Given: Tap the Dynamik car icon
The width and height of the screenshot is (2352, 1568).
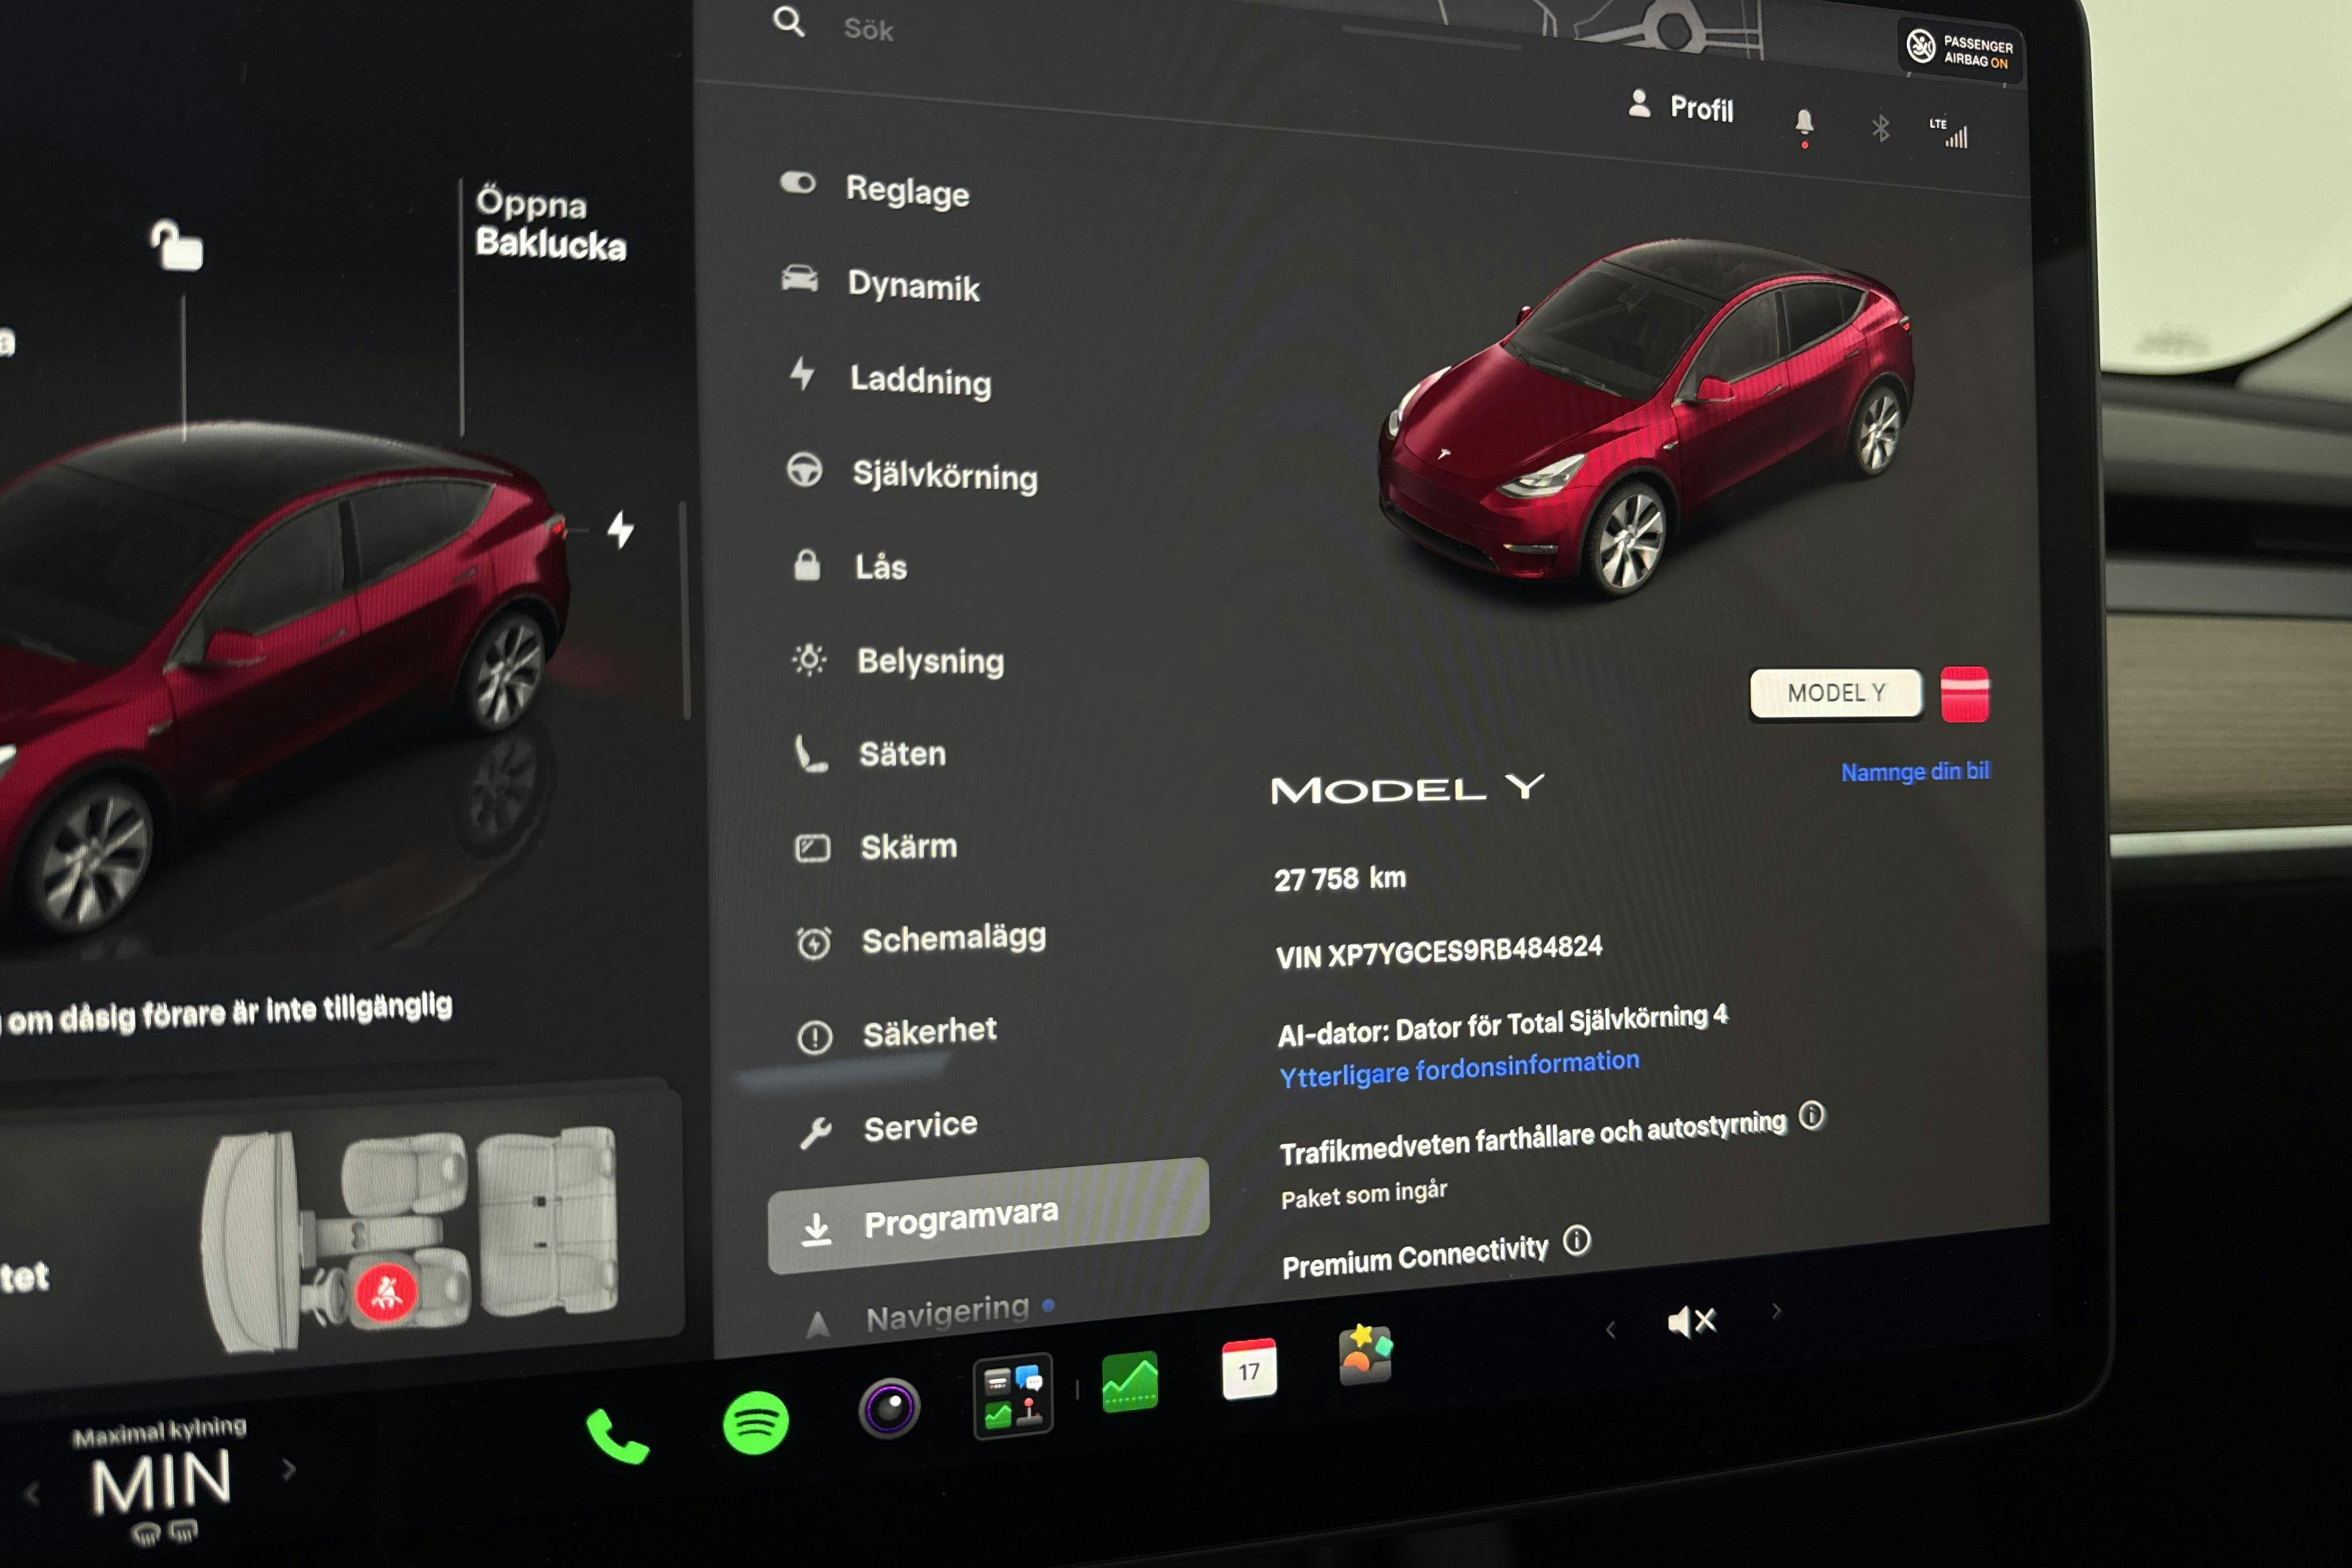Looking at the screenshot, I should coord(799,278).
